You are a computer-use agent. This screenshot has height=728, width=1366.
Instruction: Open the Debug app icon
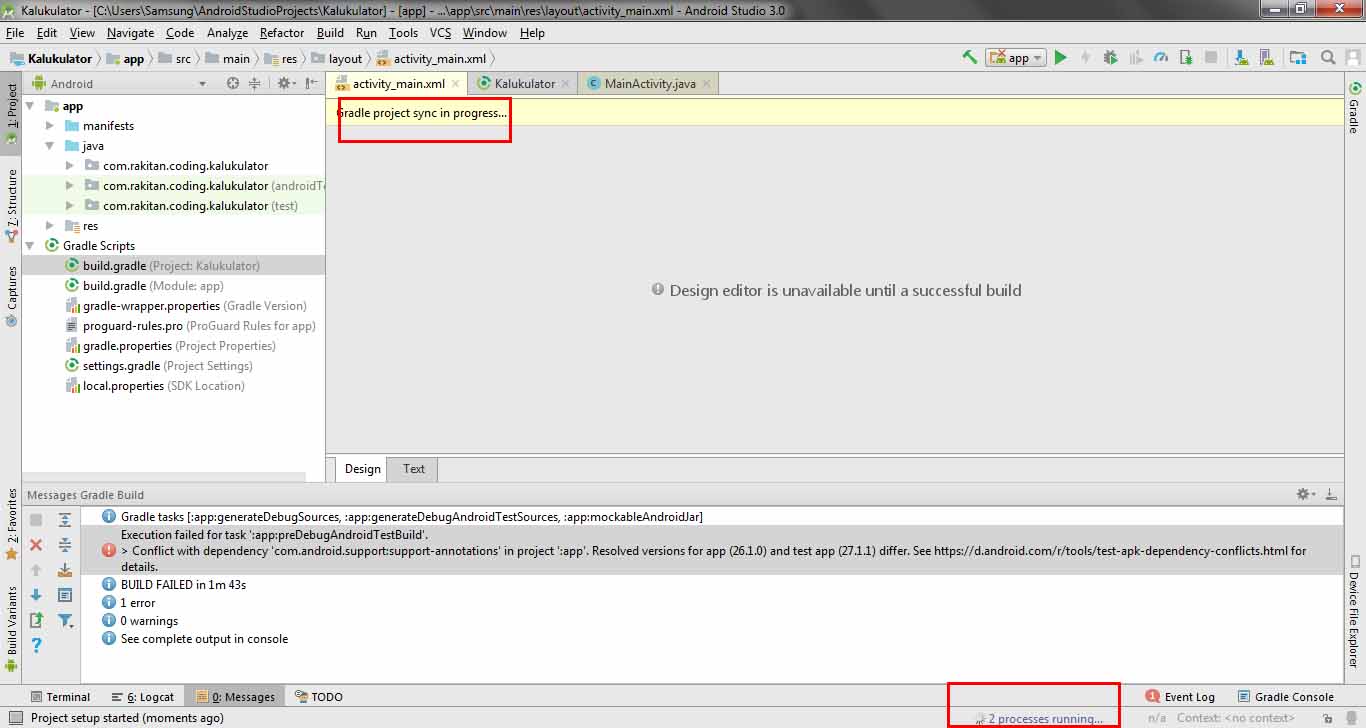pos(1110,57)
